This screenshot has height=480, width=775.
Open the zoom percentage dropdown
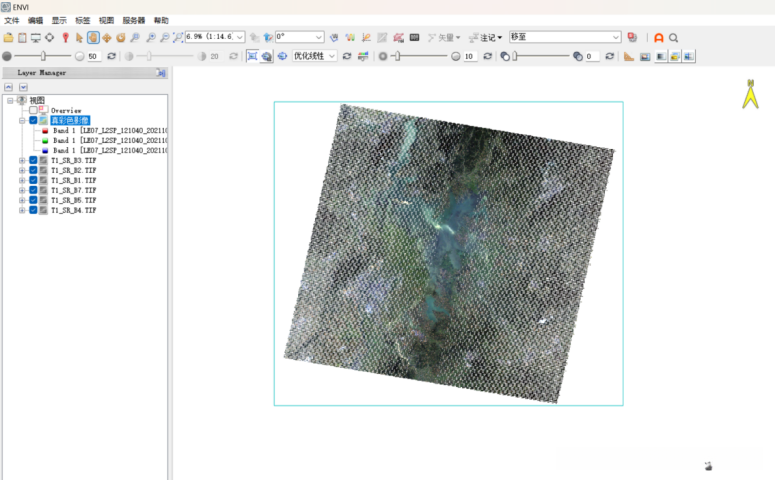(x=239, y=38)
